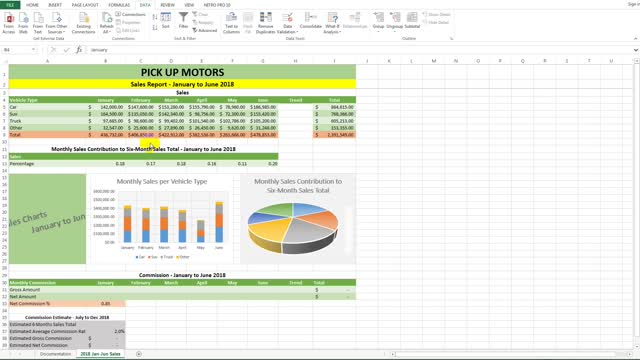The height and width of the screenshot is (360, 640).
Task: Select the Documentation sheet tab
Action: (55, 354)
